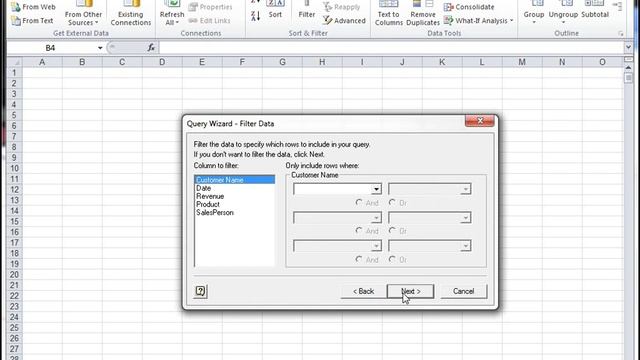Open first condition operator dropdown
This screenshot has width=640, height=360.
pyautogui.click(x=376, y=189)
